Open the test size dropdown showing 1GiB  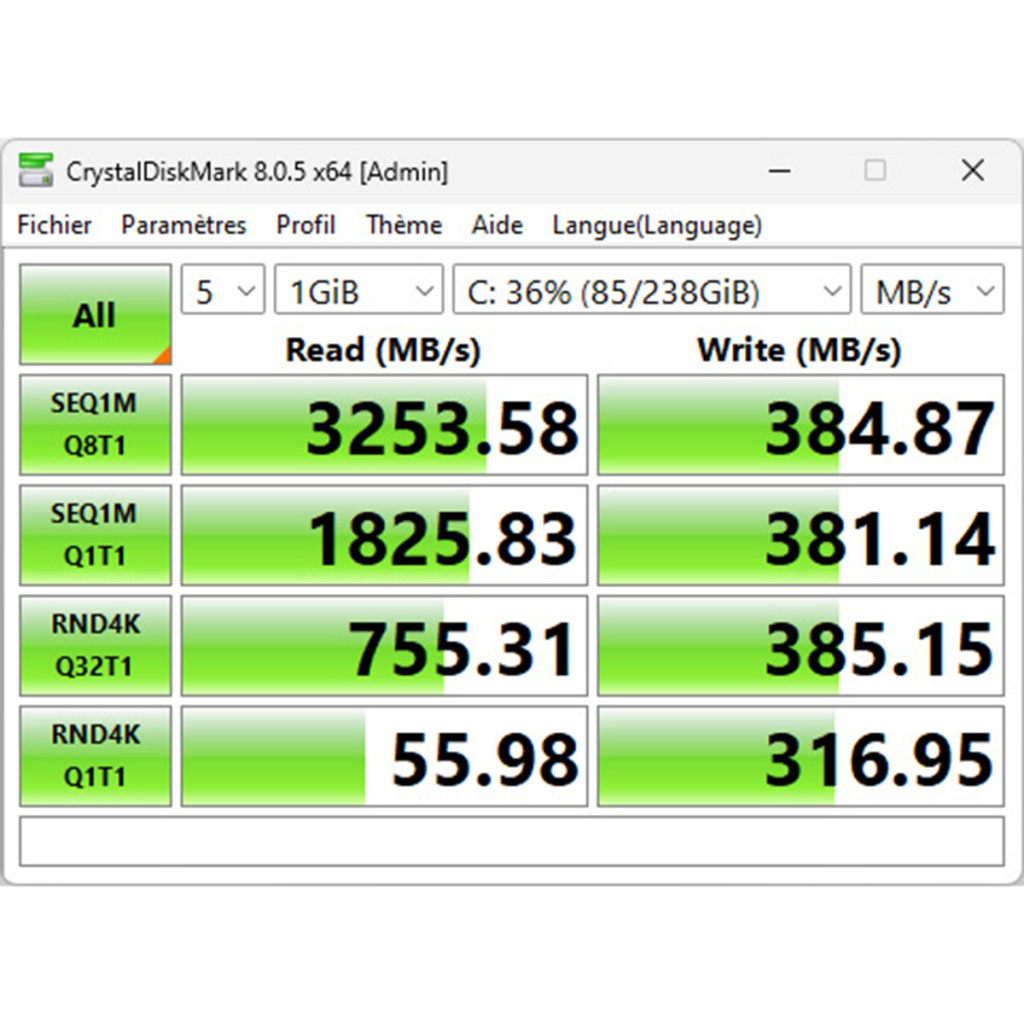pyautogui.click(x=358, y=290)
